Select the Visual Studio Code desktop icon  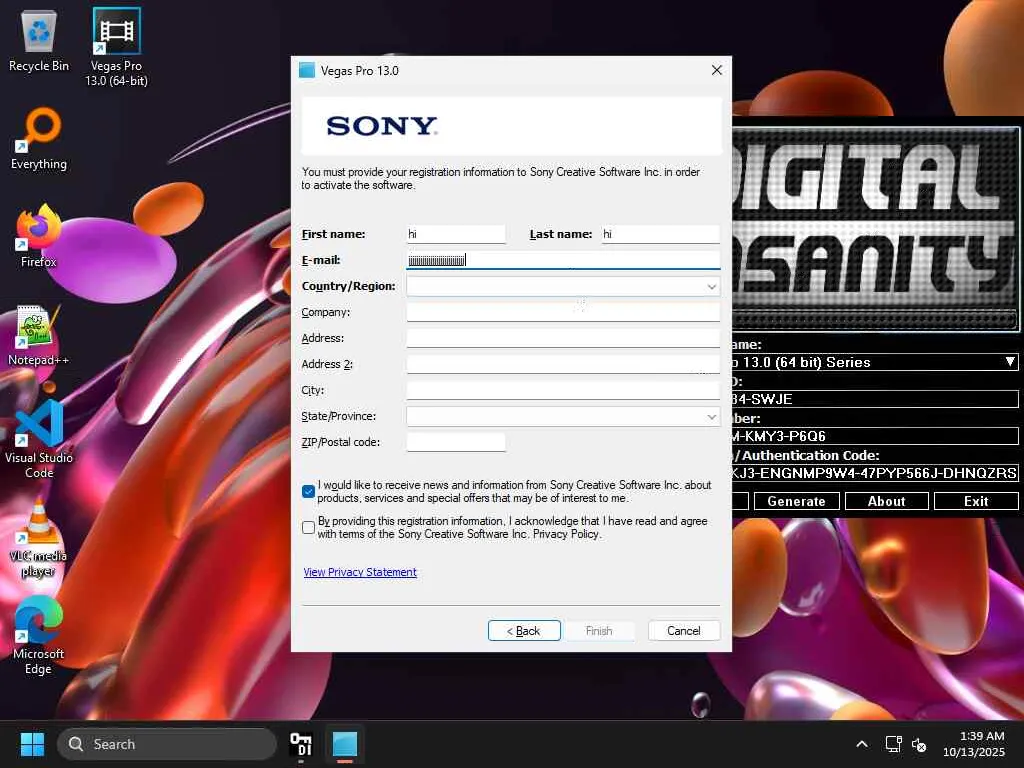(x=39, y=439)
